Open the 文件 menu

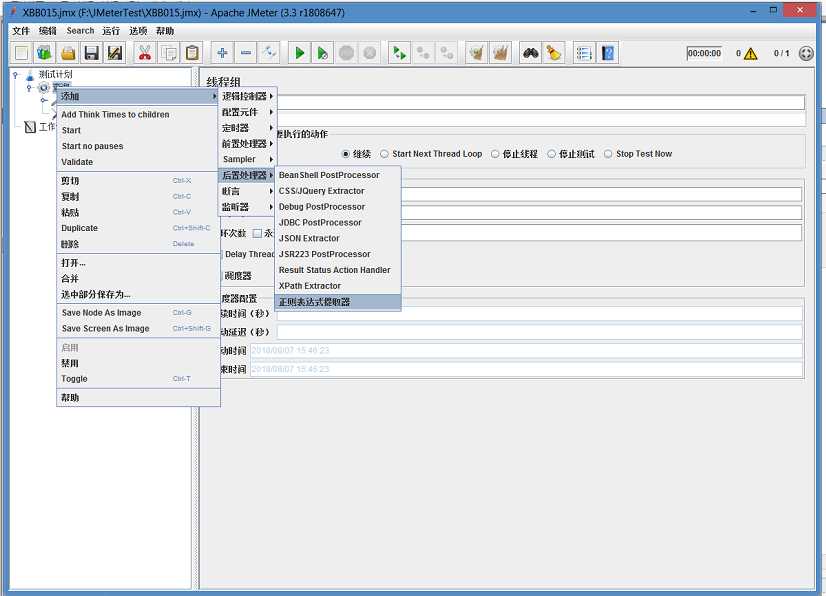pos(21,31)
